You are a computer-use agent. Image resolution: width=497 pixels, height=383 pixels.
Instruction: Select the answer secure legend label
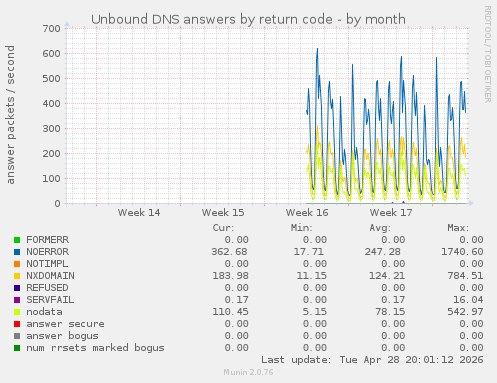click(65, 324)
